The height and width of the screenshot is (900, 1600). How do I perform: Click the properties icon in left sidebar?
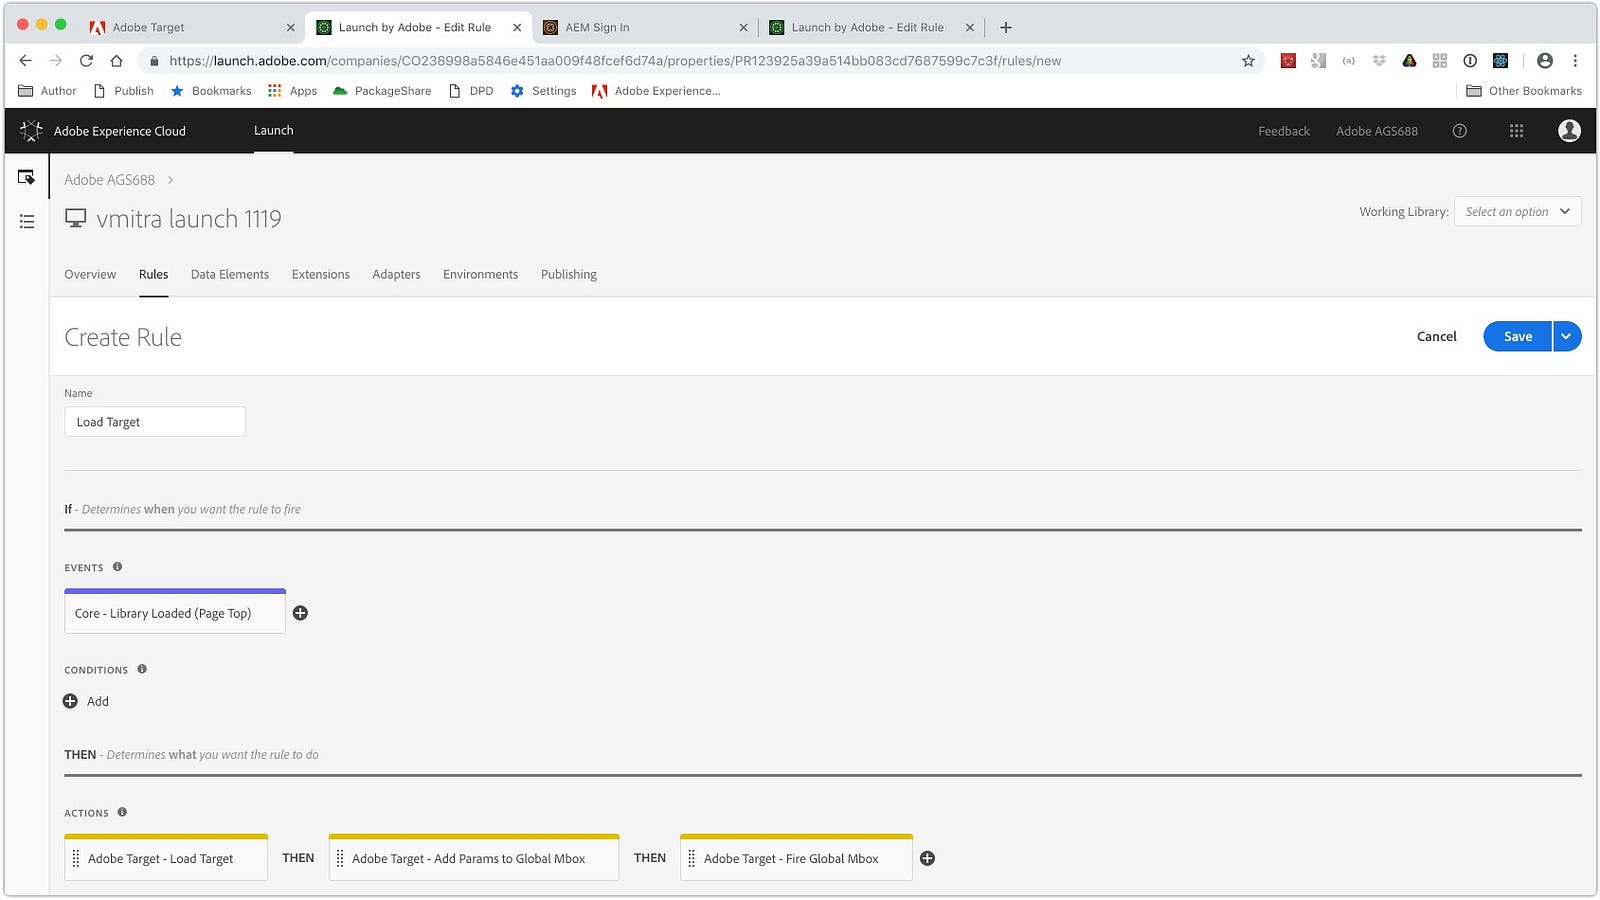coord(27,177)
